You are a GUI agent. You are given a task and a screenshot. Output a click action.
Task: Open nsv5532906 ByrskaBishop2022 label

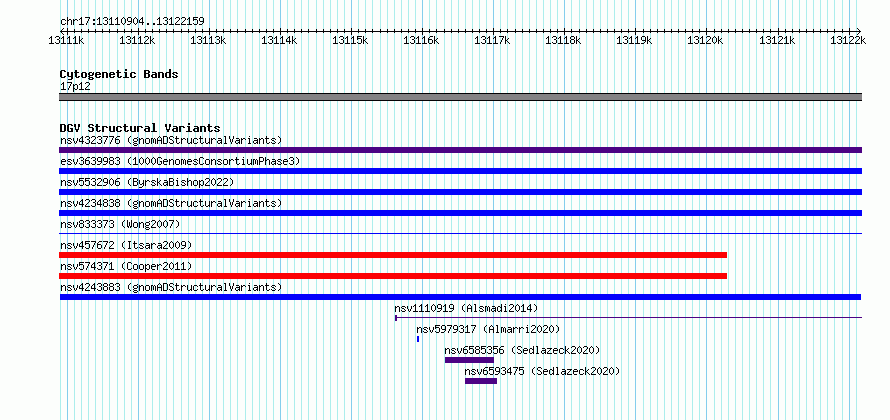(x=147, y=182)
